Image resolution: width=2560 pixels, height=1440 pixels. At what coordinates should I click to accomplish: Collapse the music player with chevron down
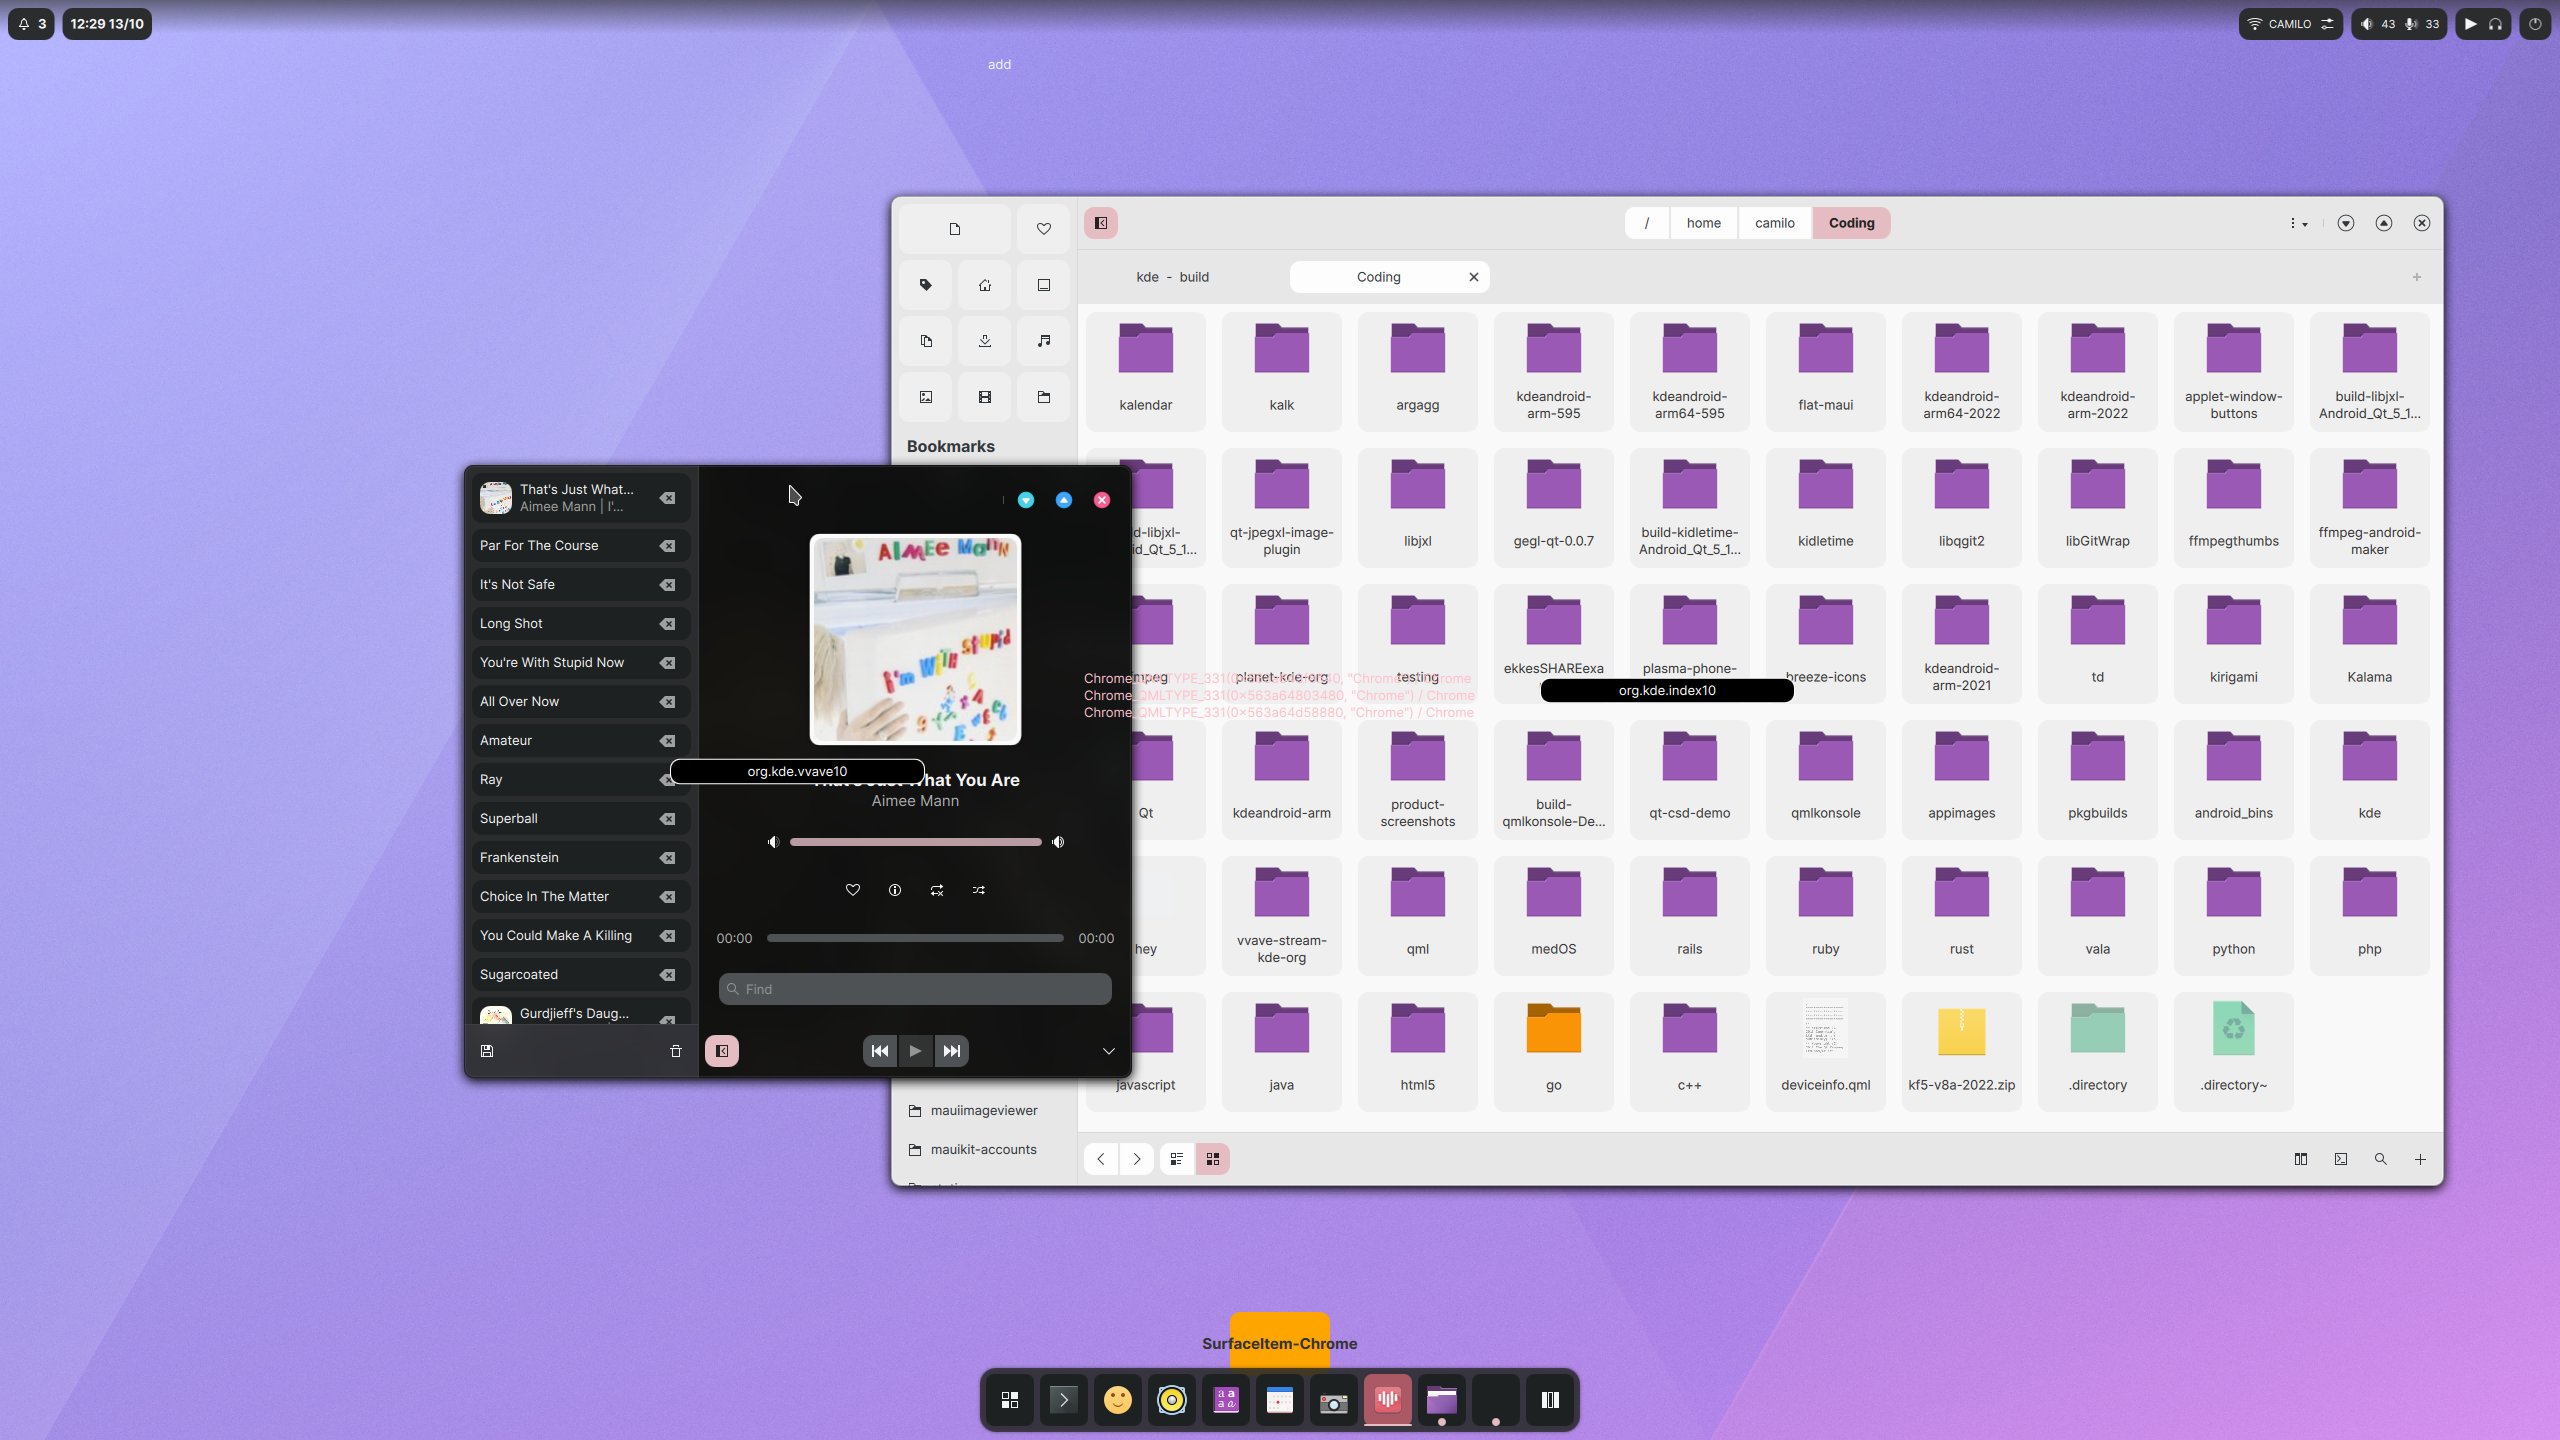tap(1108, 1051)
